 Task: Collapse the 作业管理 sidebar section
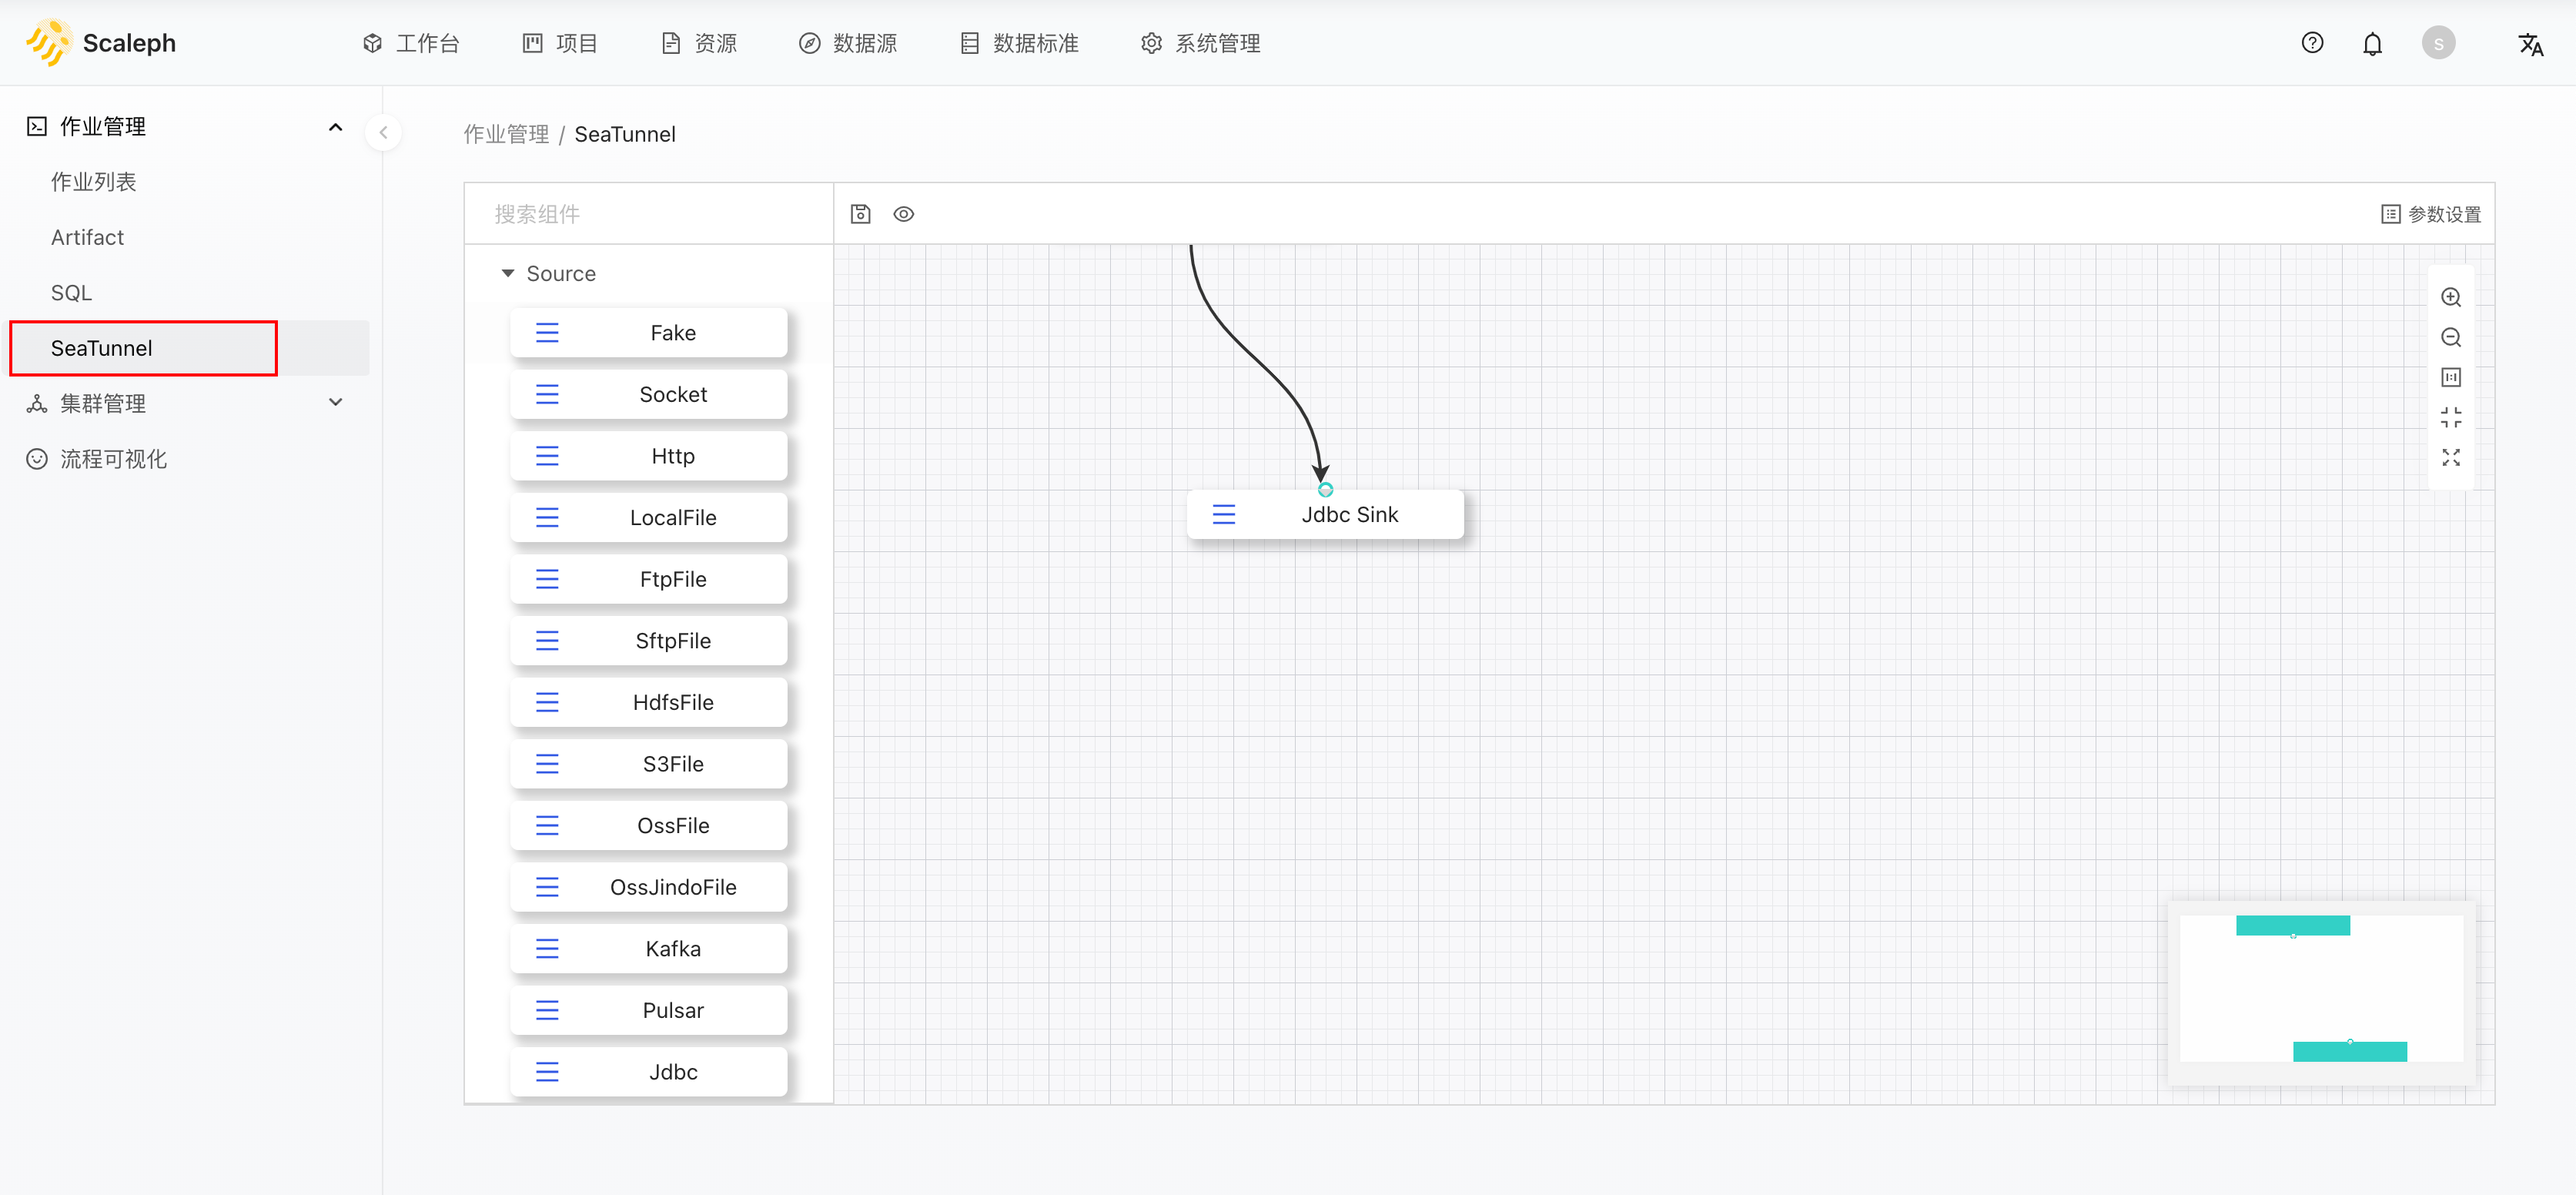335,126
